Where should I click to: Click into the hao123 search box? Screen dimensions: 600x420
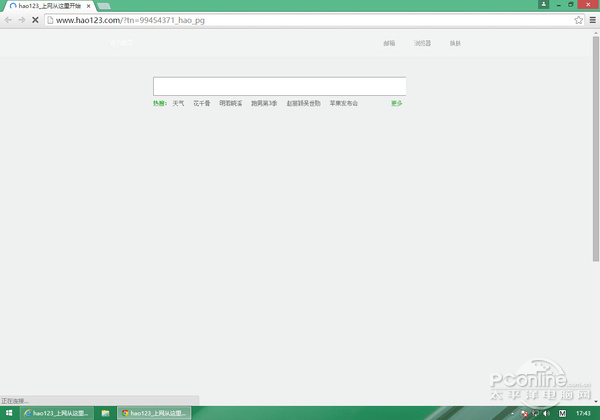pos(279,86)
